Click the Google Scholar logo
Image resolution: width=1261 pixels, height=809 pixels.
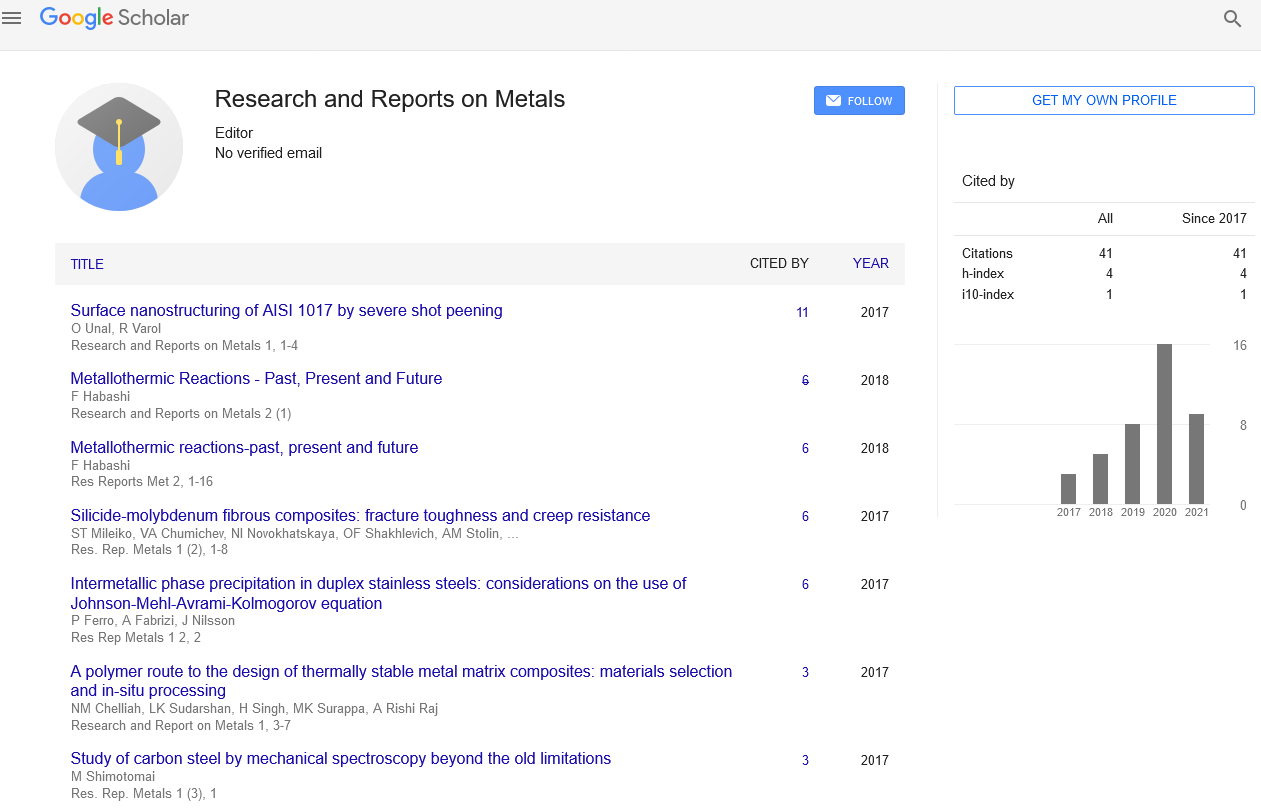point(114,18)
